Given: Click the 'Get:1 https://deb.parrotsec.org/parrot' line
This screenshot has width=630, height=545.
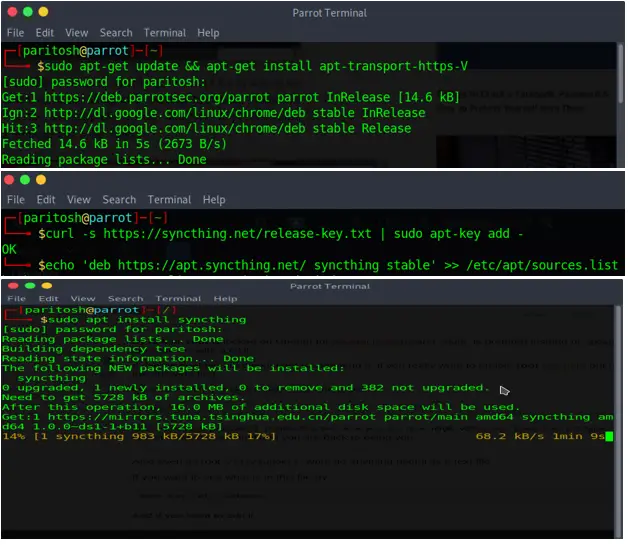Looking at the screenshot, I should coord(231,97).
